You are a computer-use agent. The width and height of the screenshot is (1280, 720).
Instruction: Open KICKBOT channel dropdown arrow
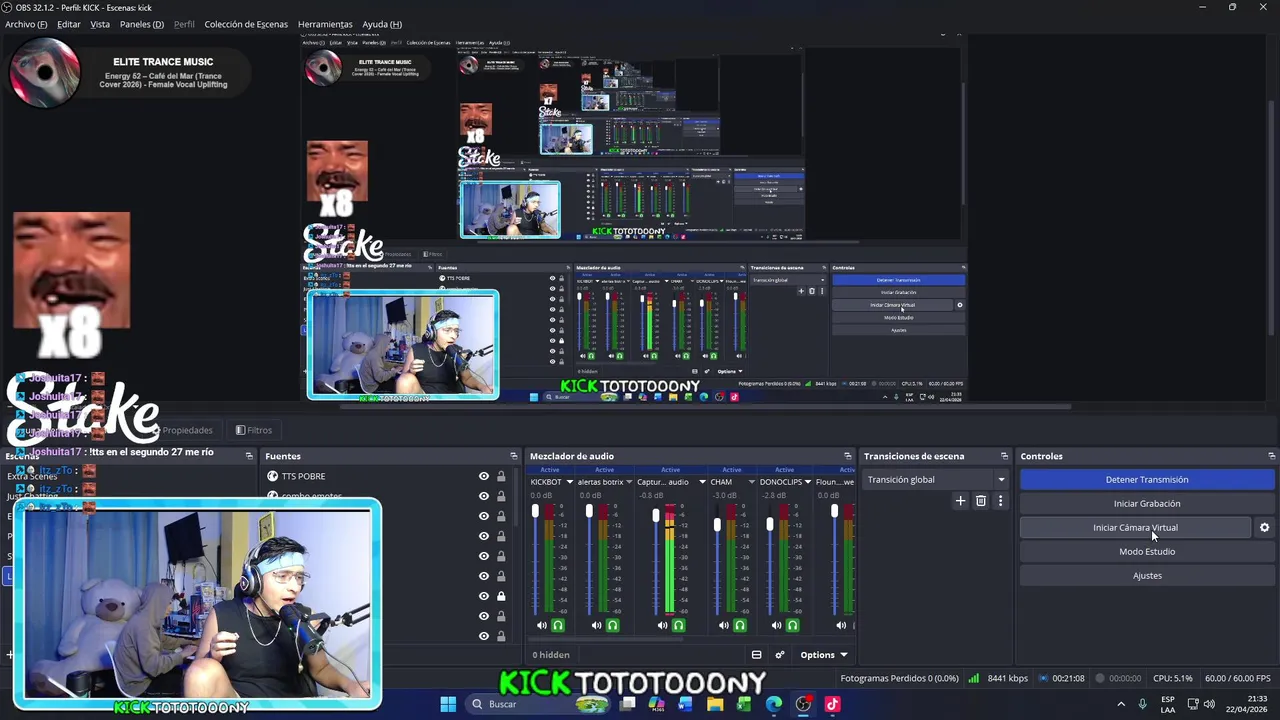(569, 482)
